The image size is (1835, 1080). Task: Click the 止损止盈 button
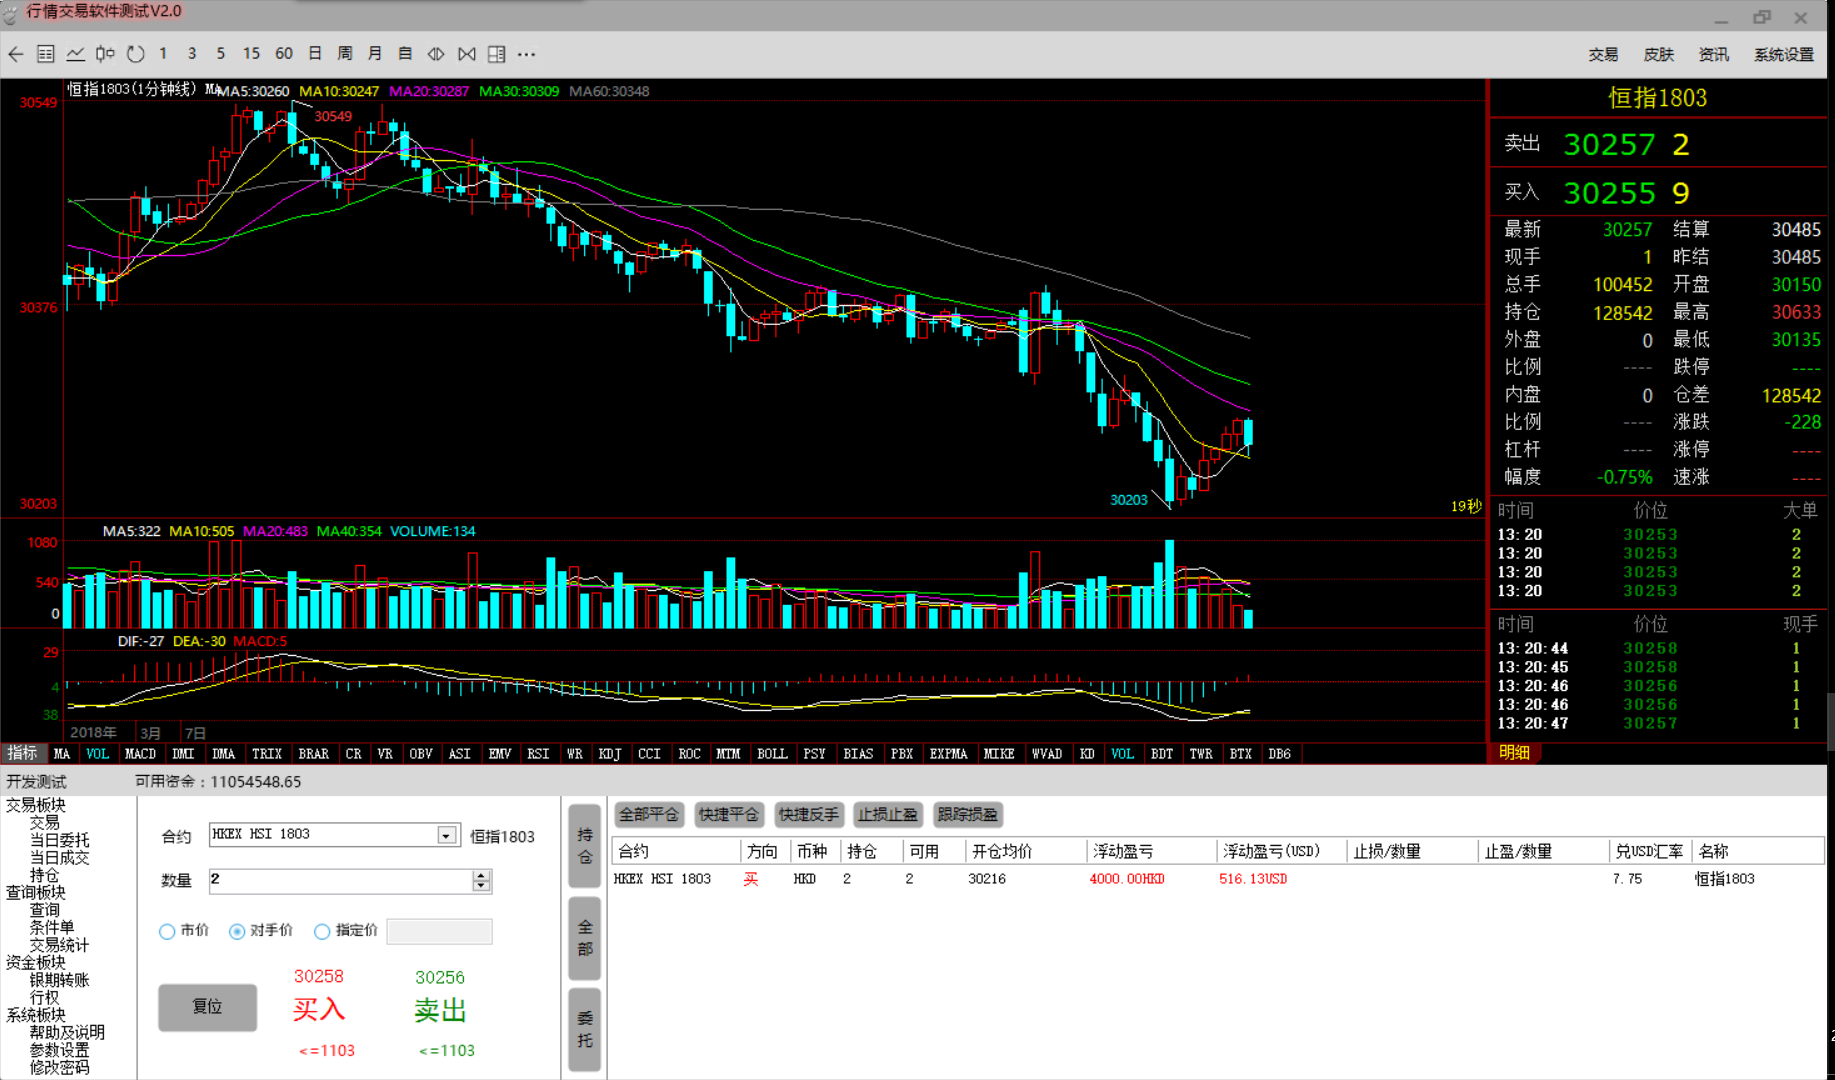coord(887,815)
